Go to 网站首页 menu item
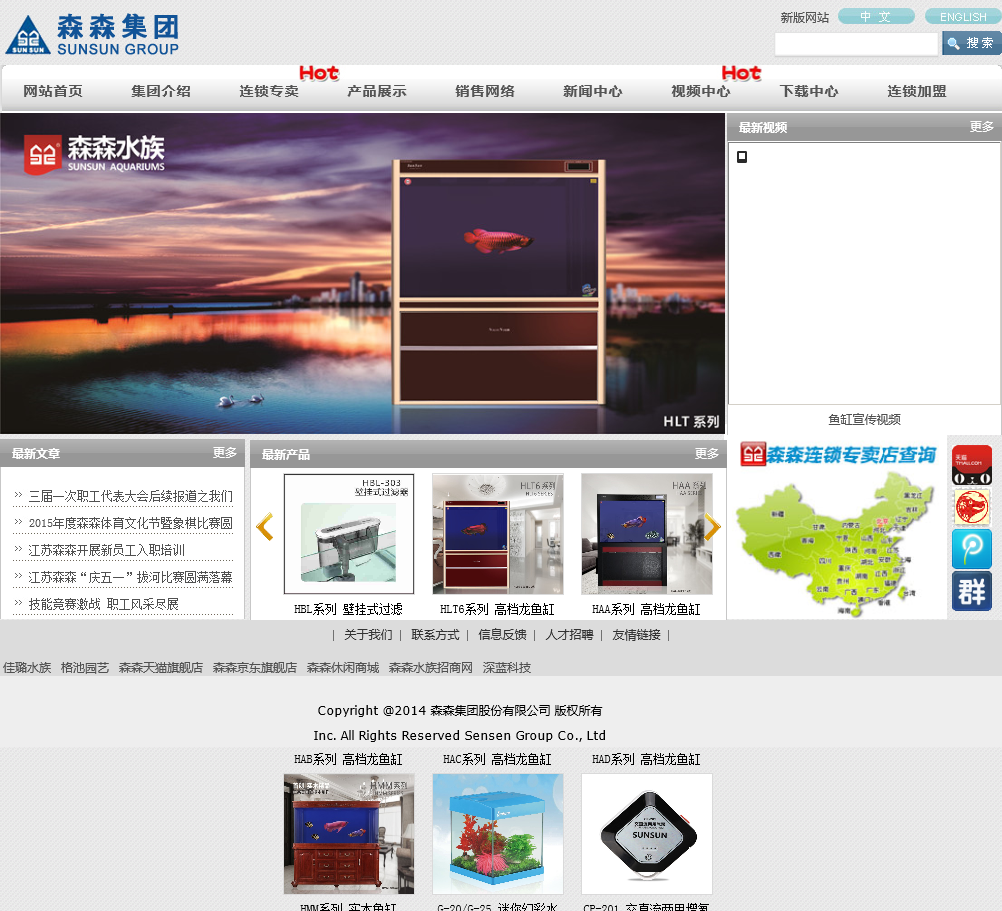The height and width of the screenshot is (911, 1002). click(53, 91)
